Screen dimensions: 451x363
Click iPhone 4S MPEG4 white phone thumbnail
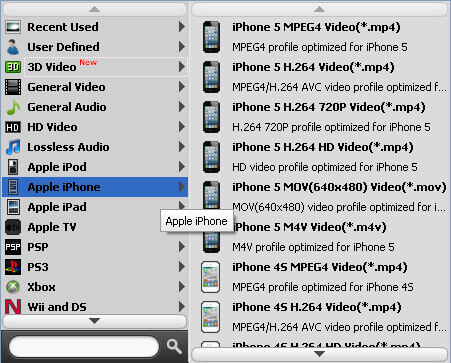point(211,277)
